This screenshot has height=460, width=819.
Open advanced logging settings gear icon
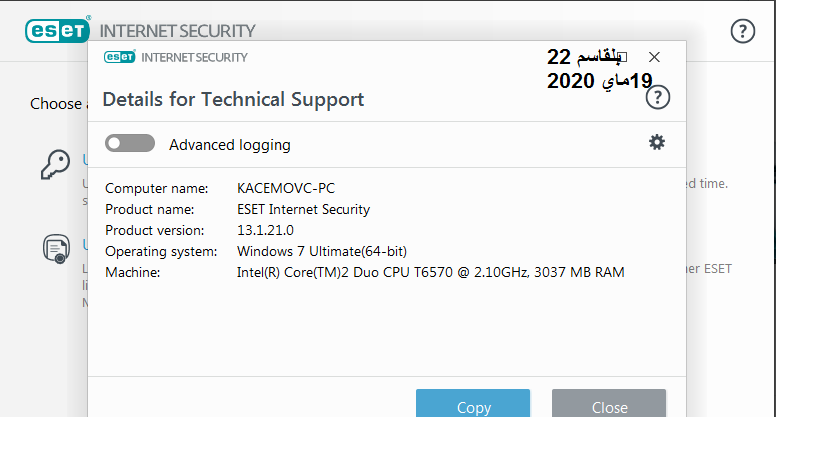point(657,142)
